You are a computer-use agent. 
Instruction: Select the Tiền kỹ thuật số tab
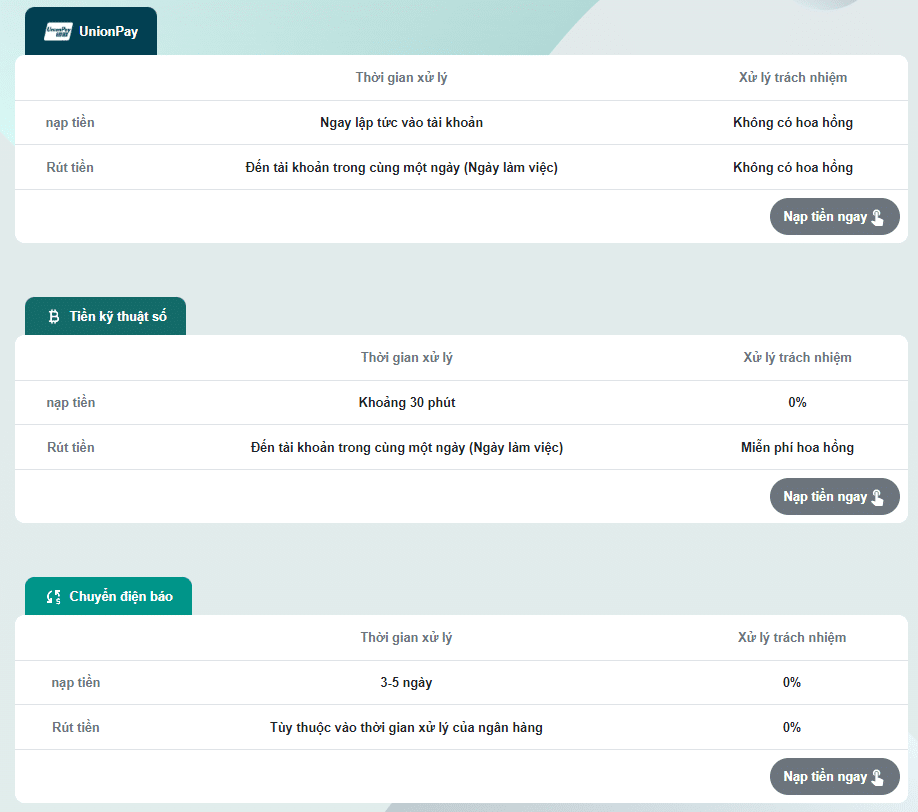(117, 317)
